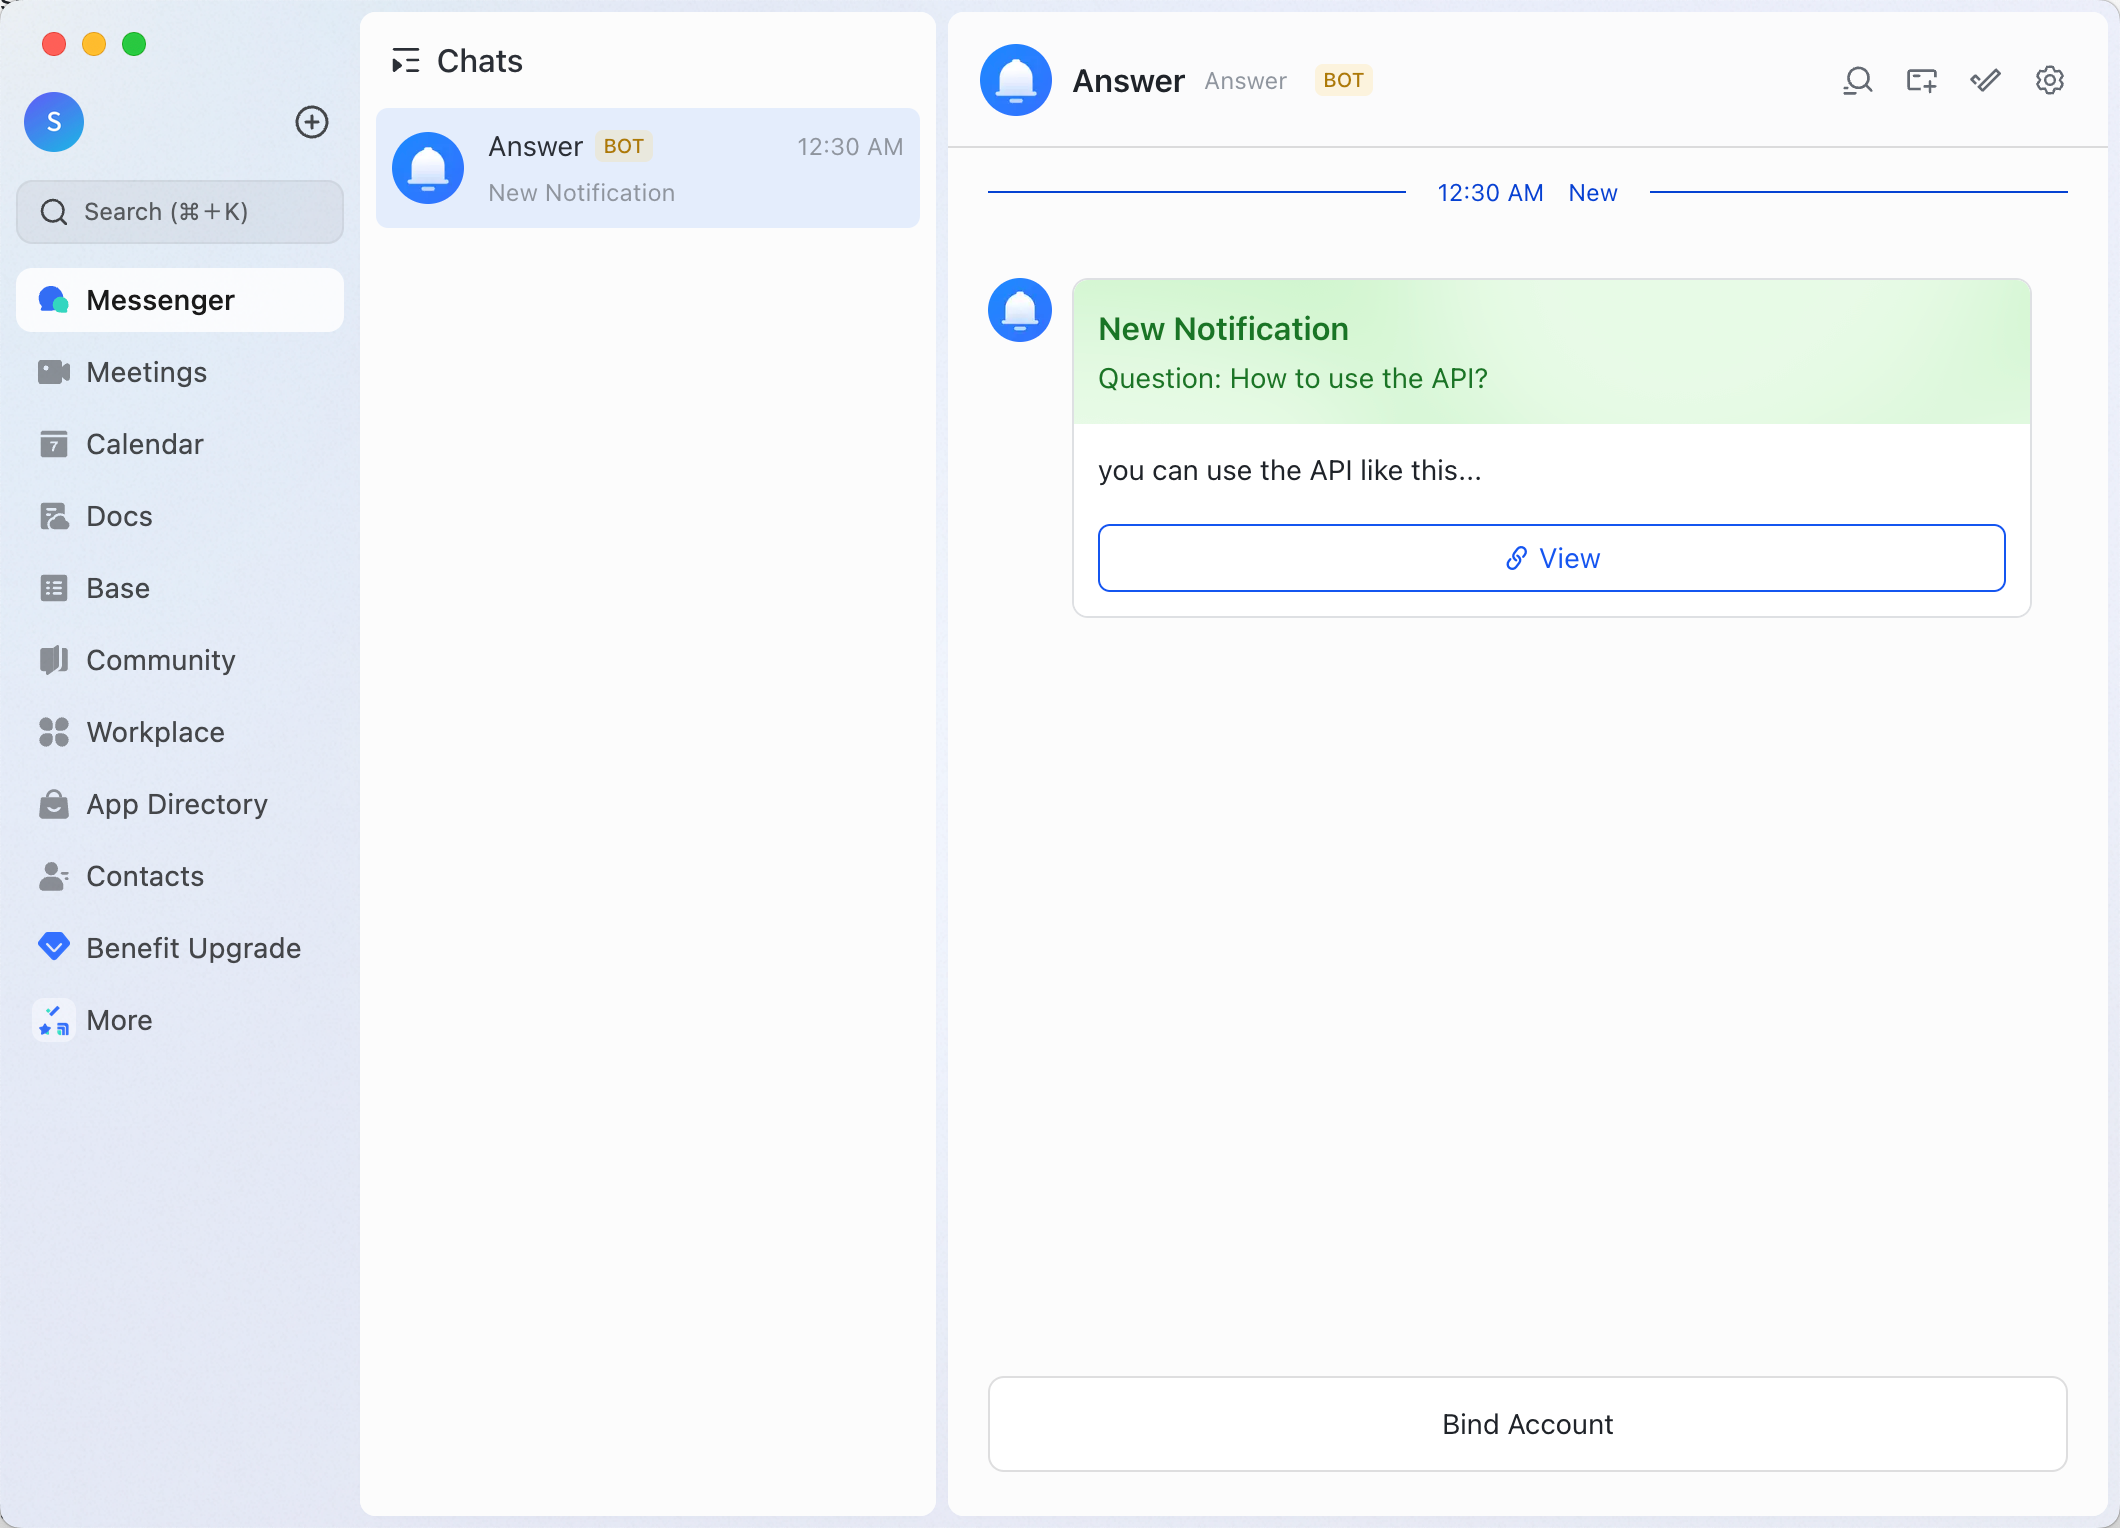Open Community from the sidebar
The height and width of the screenshot is (1528, 2120).
159,660
